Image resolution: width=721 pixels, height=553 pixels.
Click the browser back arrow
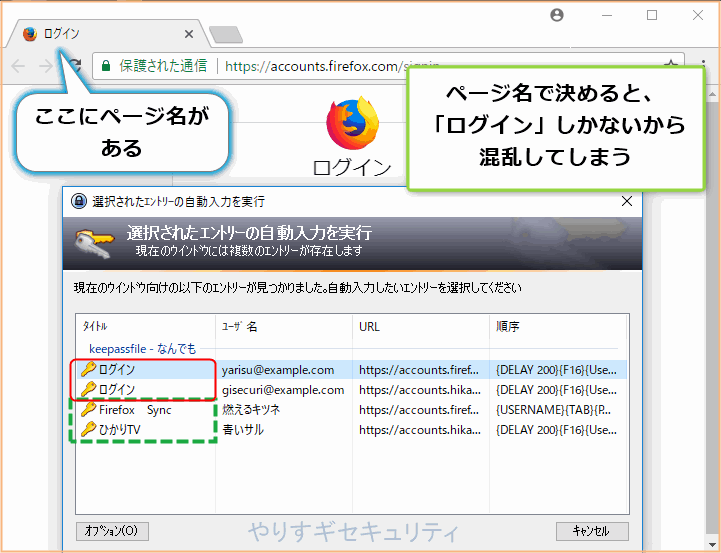click(x=18, y=66)
